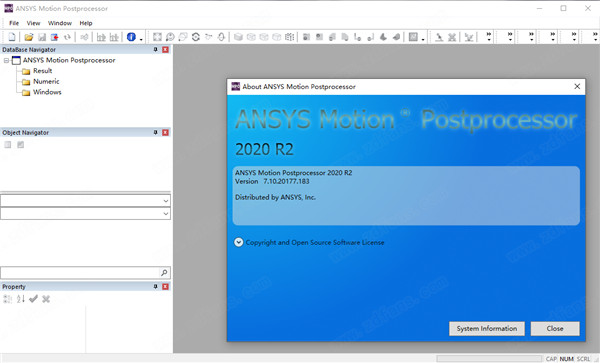
Task: Open a file with the folder icon
Action: tap(29, 37)
